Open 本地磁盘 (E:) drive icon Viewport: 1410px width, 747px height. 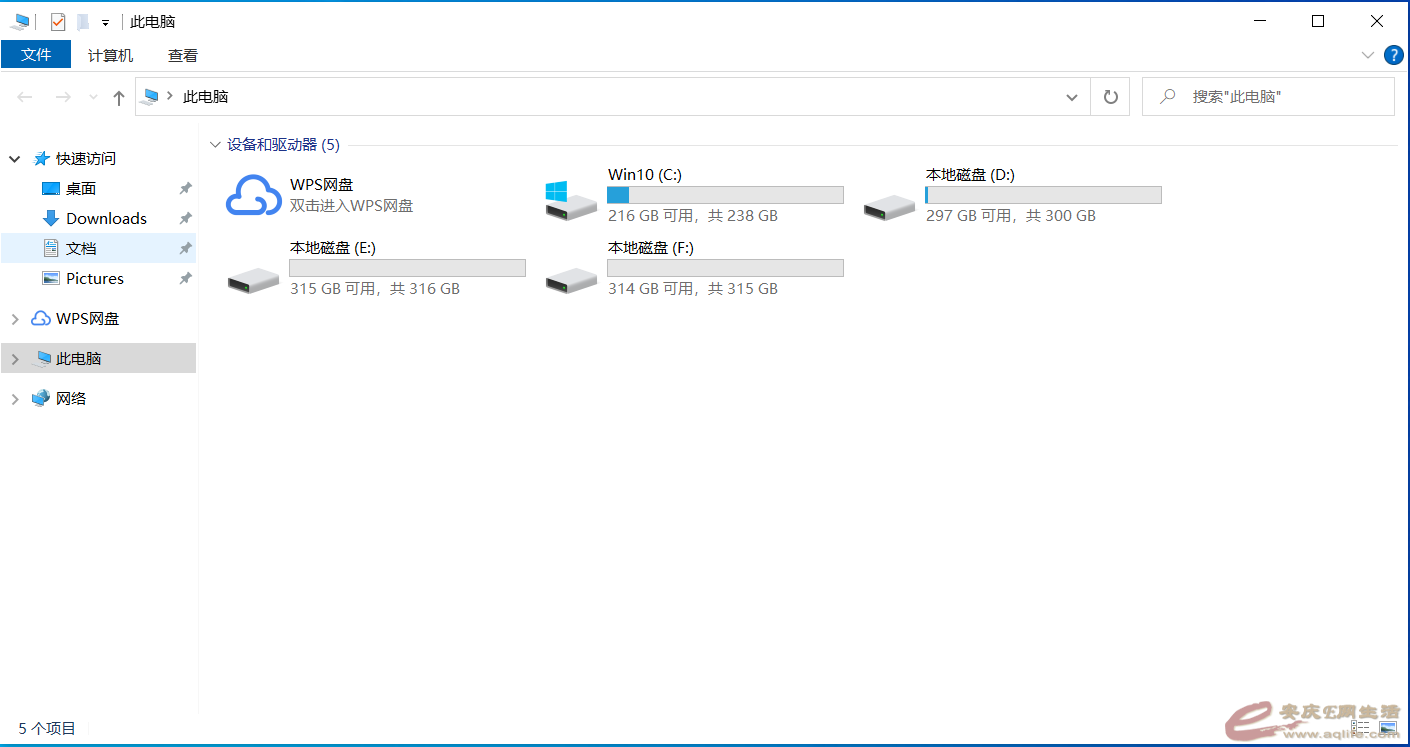click(x=253, y=279)
